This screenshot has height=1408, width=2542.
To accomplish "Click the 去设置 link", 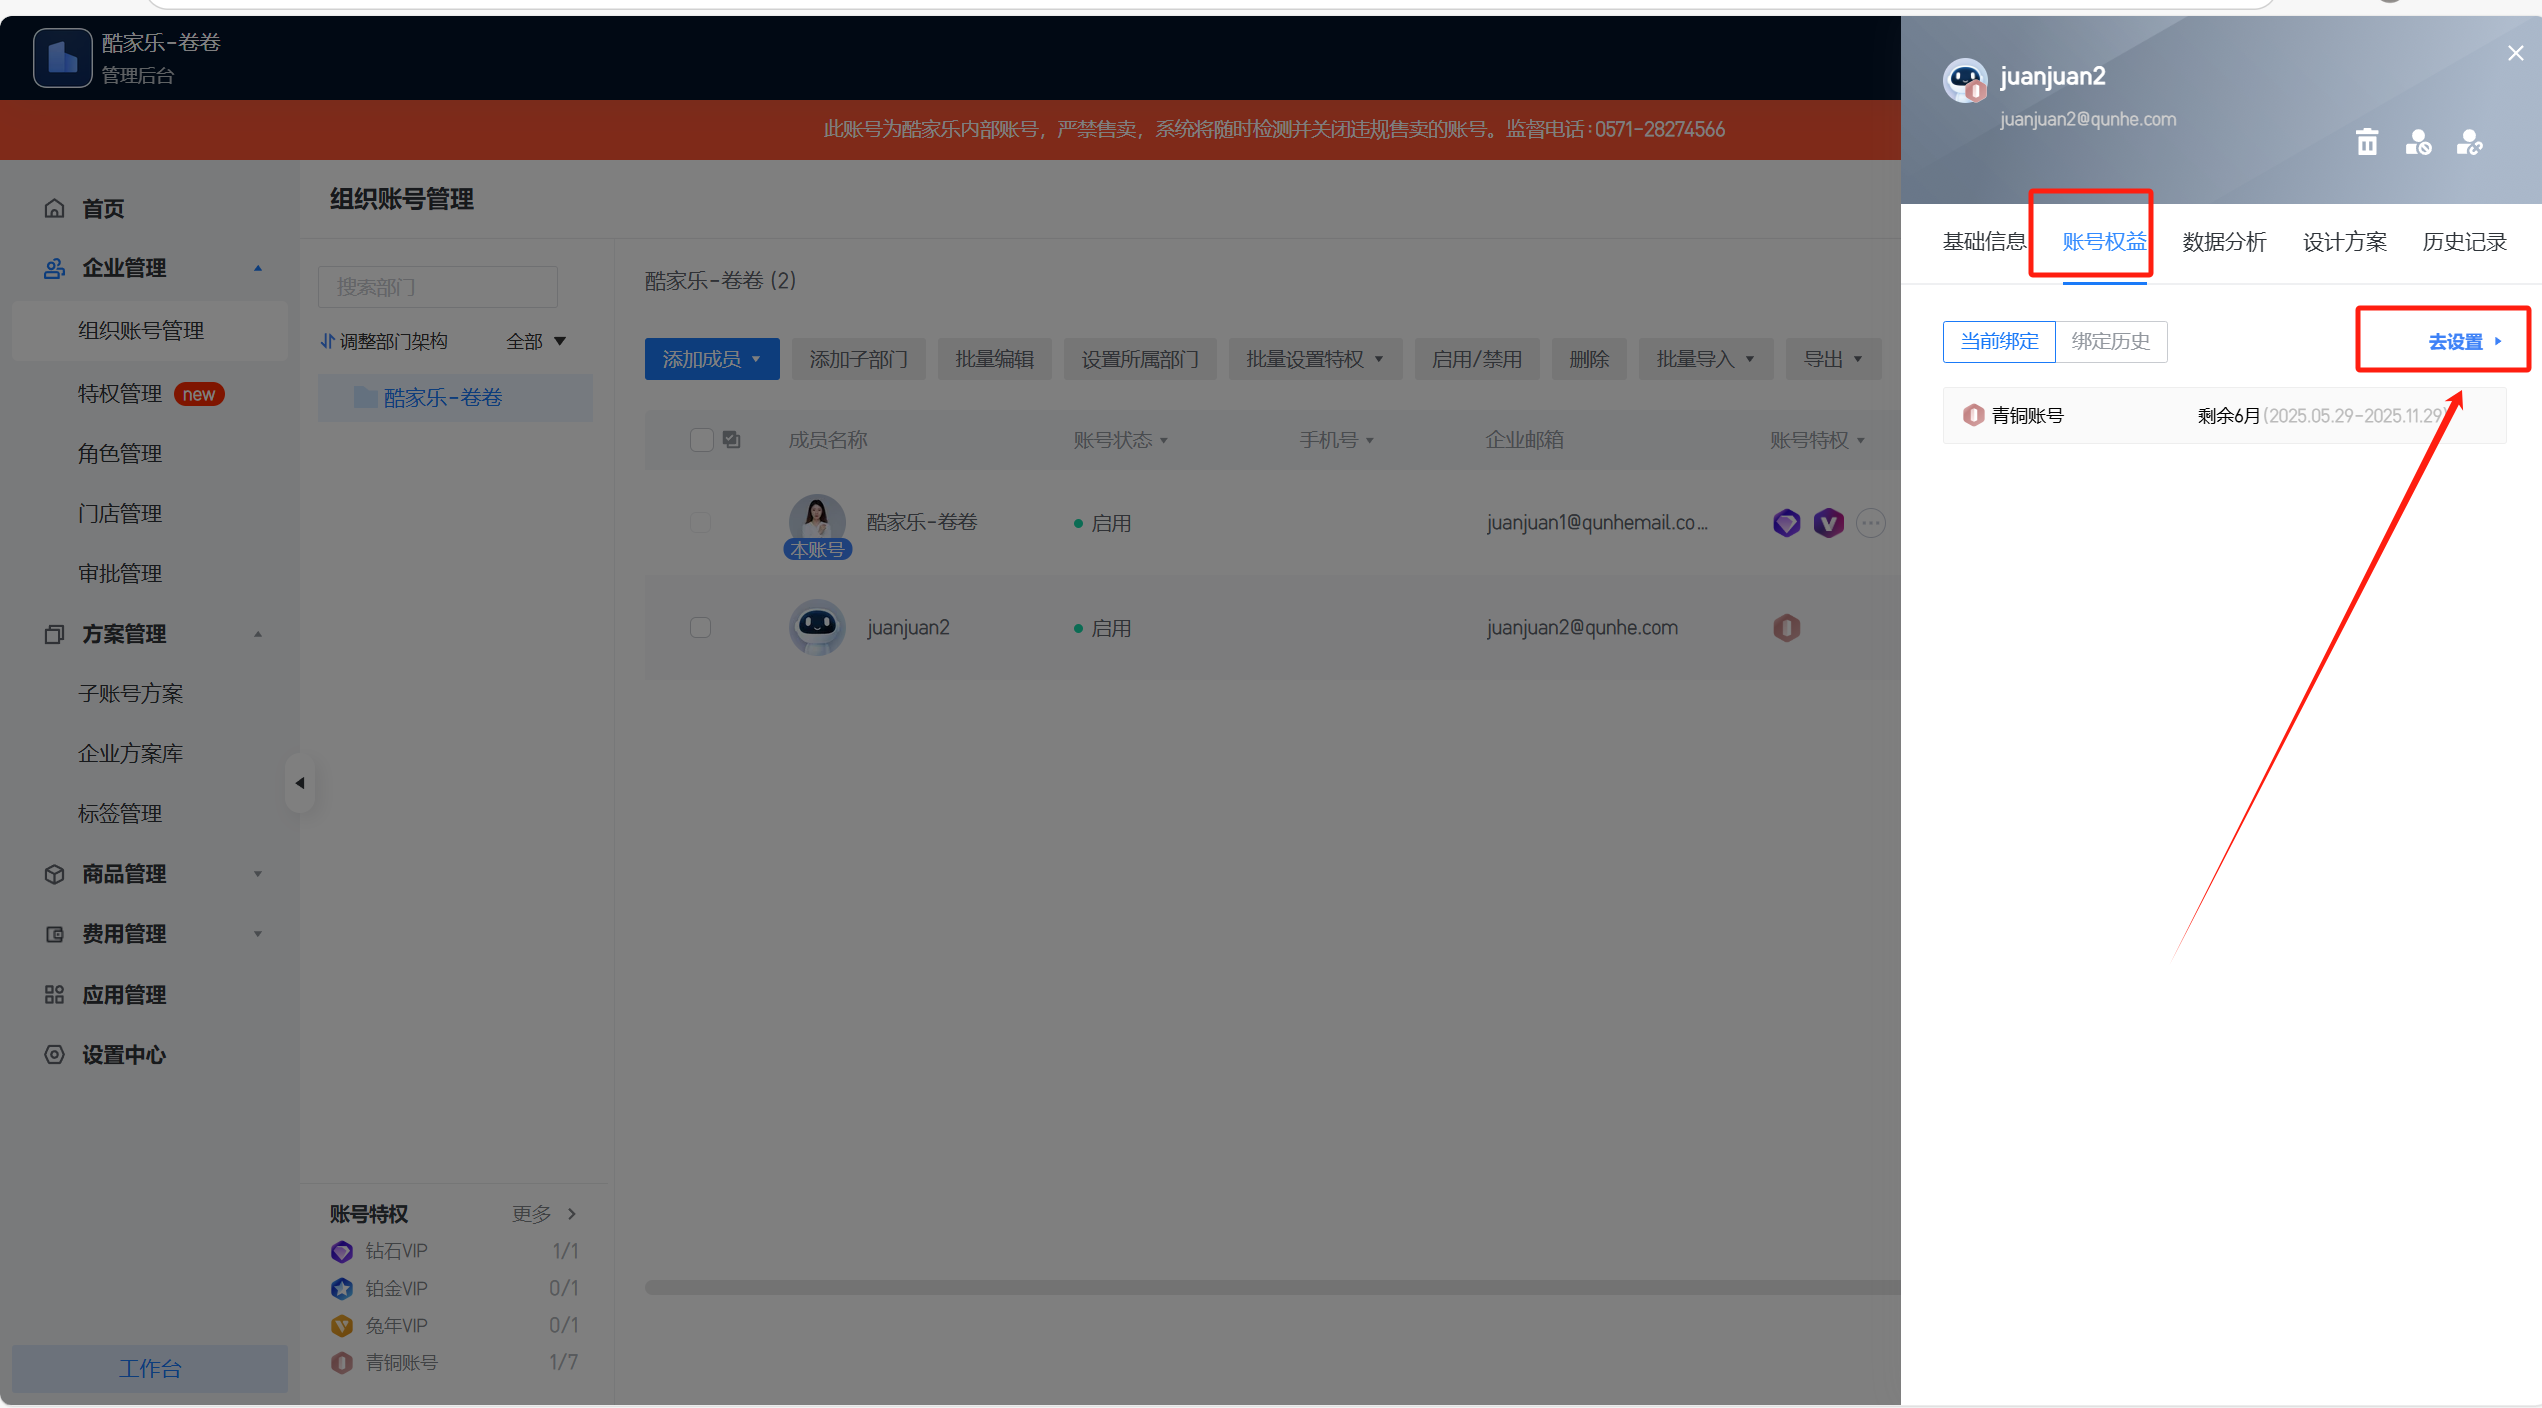I will pyautogui.click(x=2455, y=342).
